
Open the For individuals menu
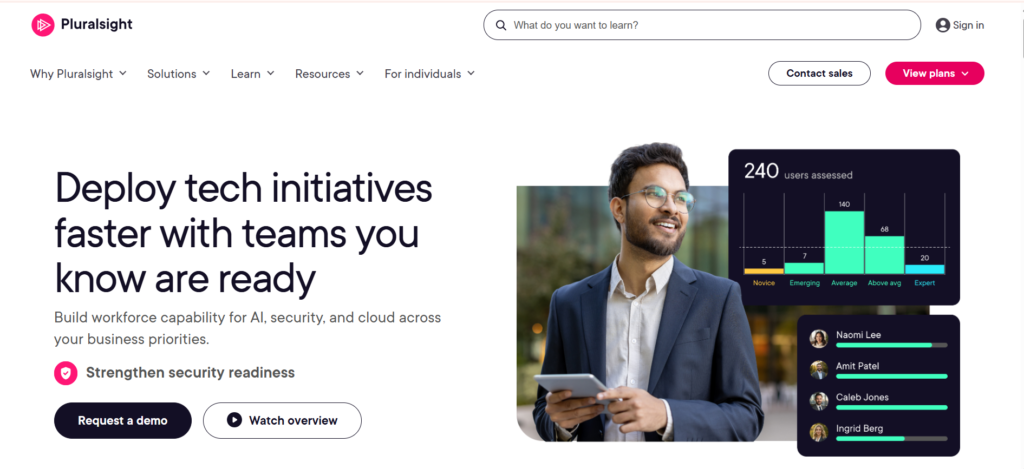point(430,74)
